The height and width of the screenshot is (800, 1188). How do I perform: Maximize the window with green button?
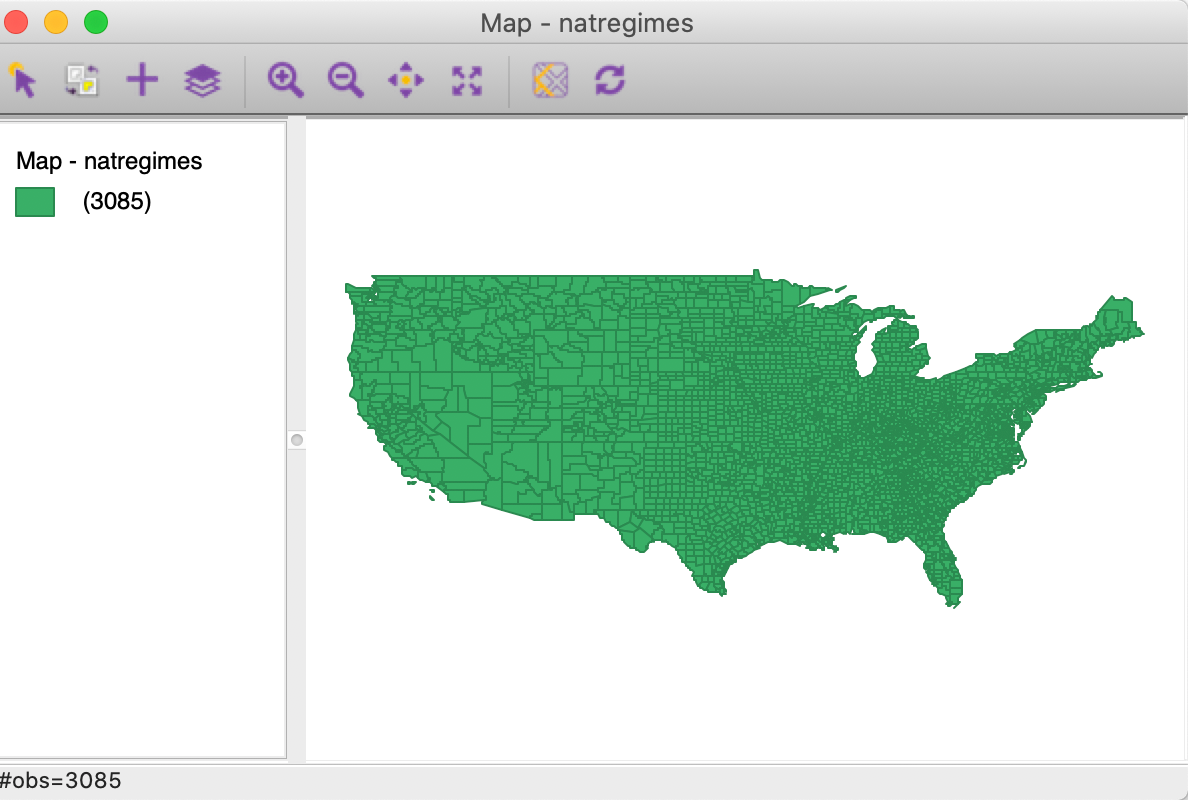pos(96,23)
